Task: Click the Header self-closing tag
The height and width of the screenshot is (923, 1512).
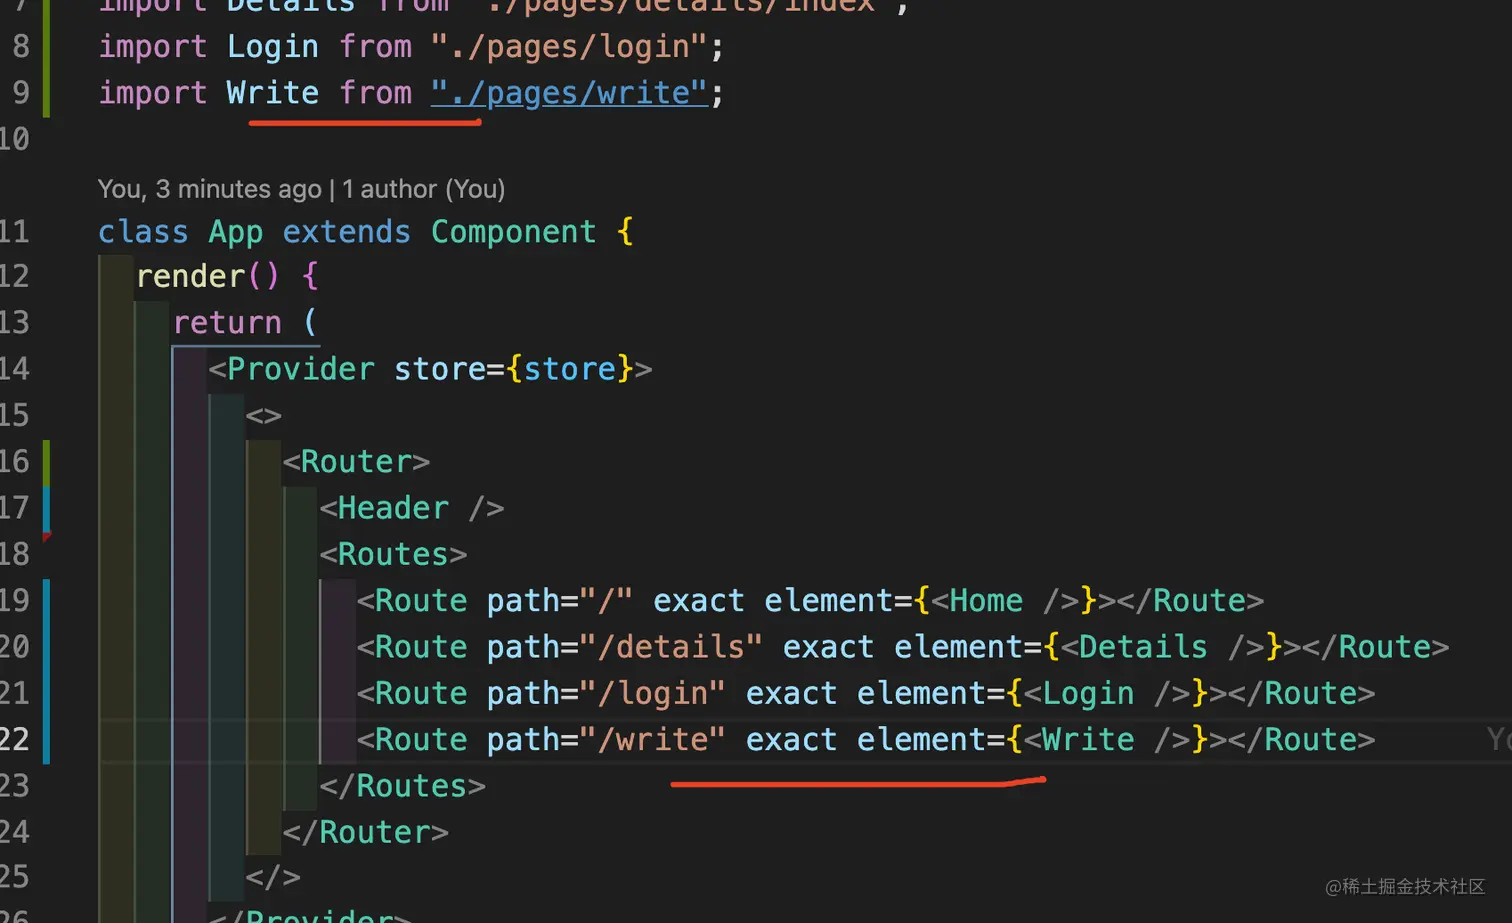Action: [x=412, y=508]
